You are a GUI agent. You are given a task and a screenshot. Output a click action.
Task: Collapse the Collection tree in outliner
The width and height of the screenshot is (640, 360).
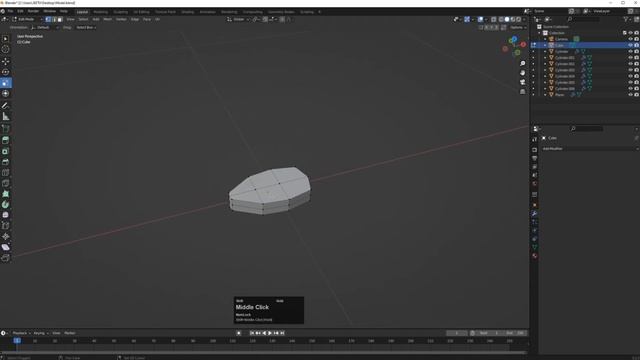(x=540, y=33)
